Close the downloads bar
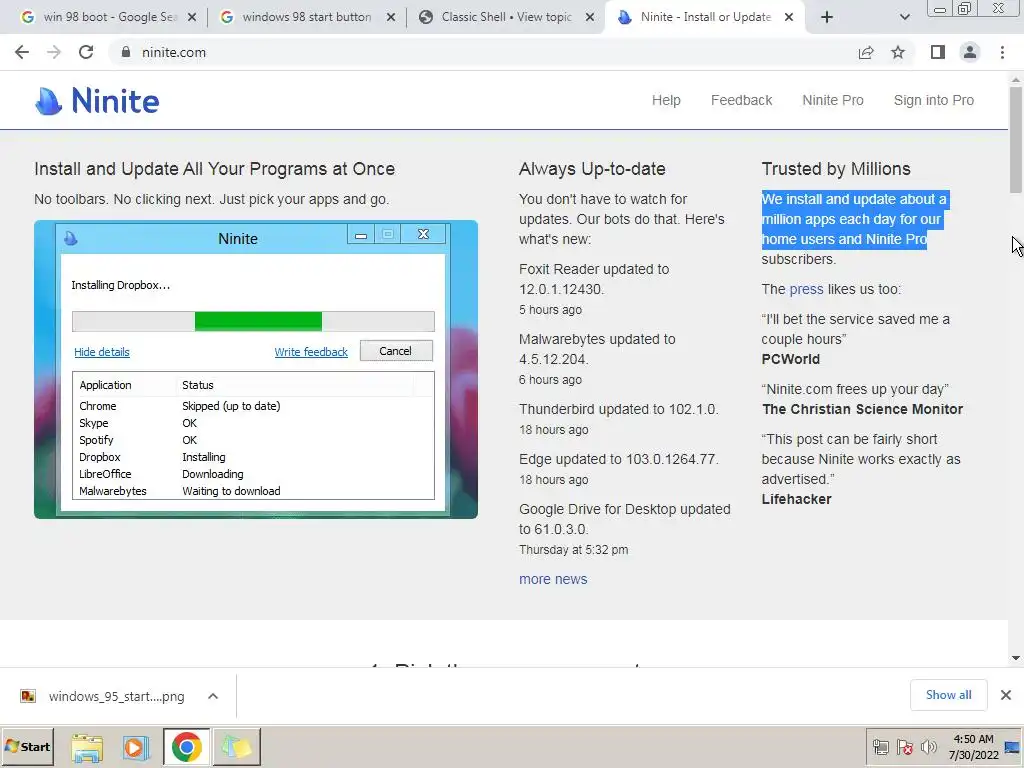Screen dimensions: 1024x768 (x=1006, y=695)
